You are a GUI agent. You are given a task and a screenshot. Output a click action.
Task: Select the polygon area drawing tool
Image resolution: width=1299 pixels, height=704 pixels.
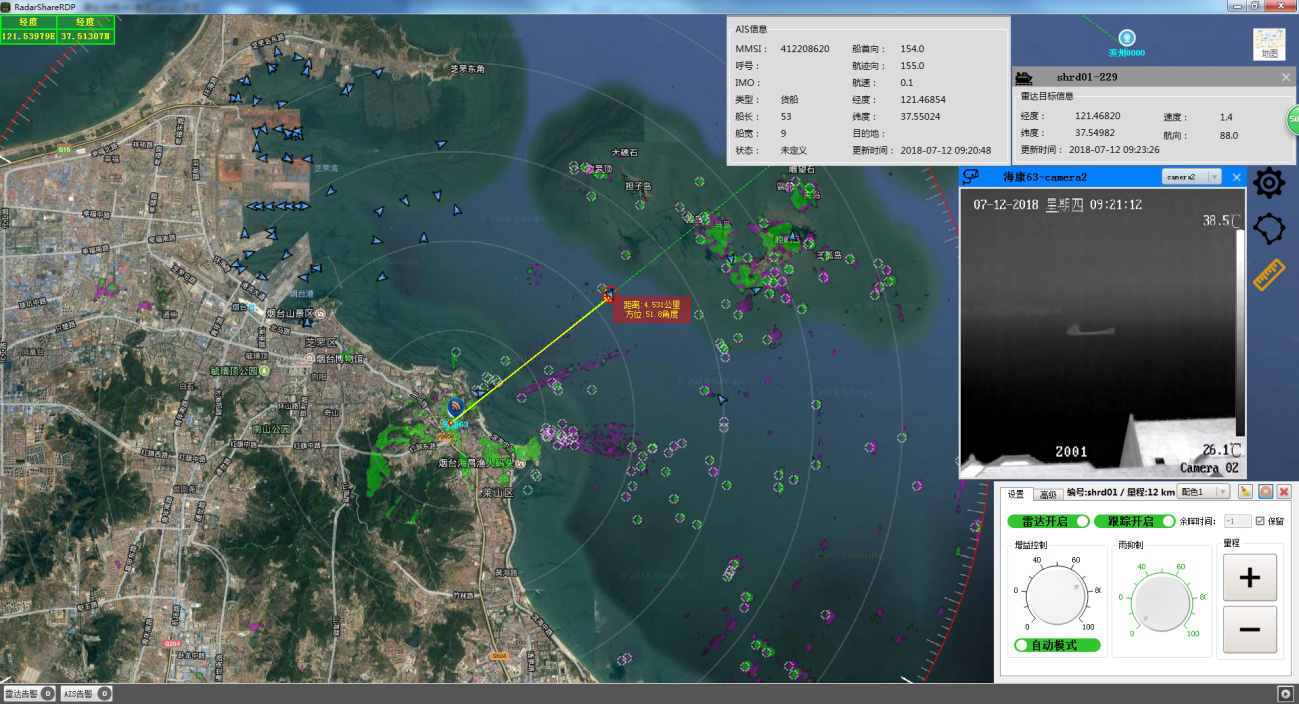1269,229
